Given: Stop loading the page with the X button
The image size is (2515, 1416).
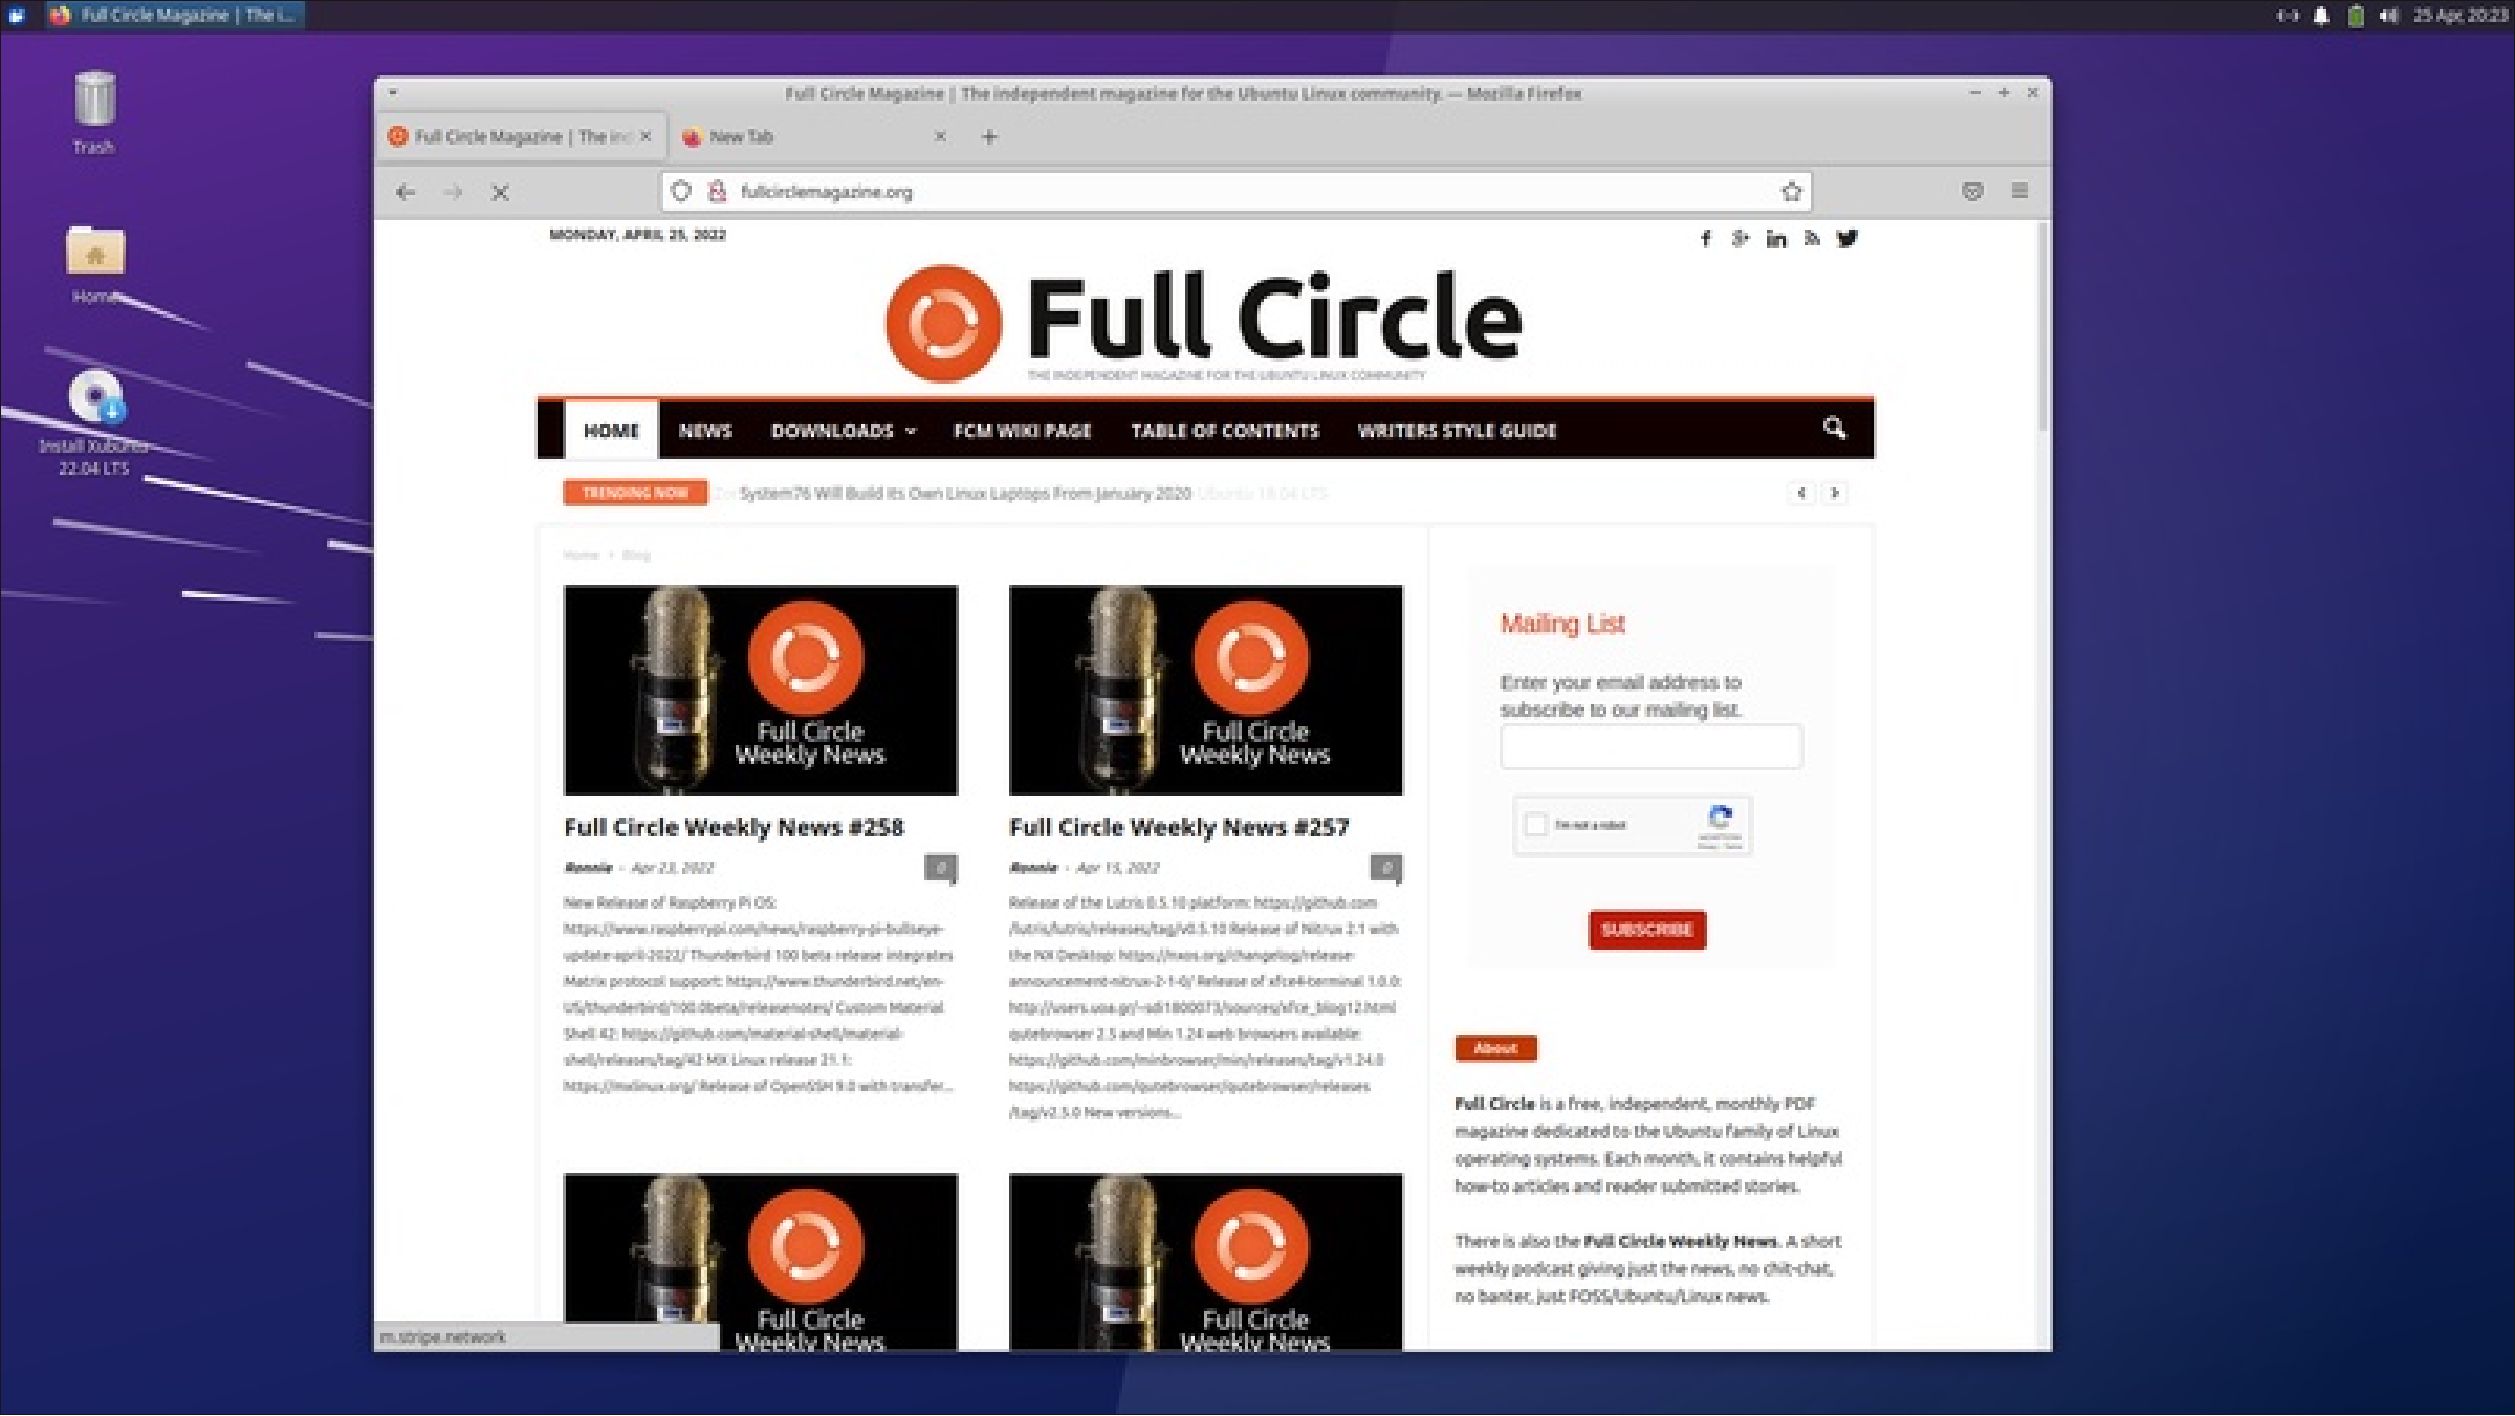Looking at the screenshot, I should click(x=501, y=192).
